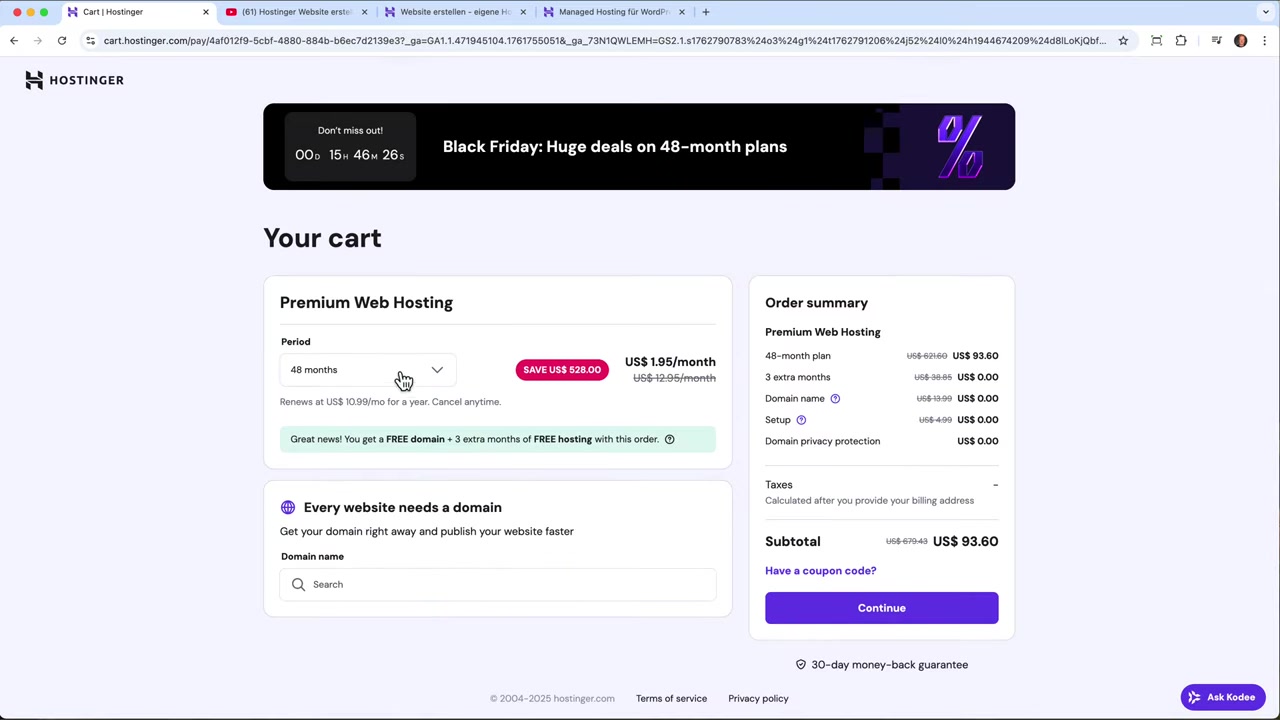Click the Order summary heading
This screenshot has width=1280, height=720.
pyautogui.click(x=816, y=303)
